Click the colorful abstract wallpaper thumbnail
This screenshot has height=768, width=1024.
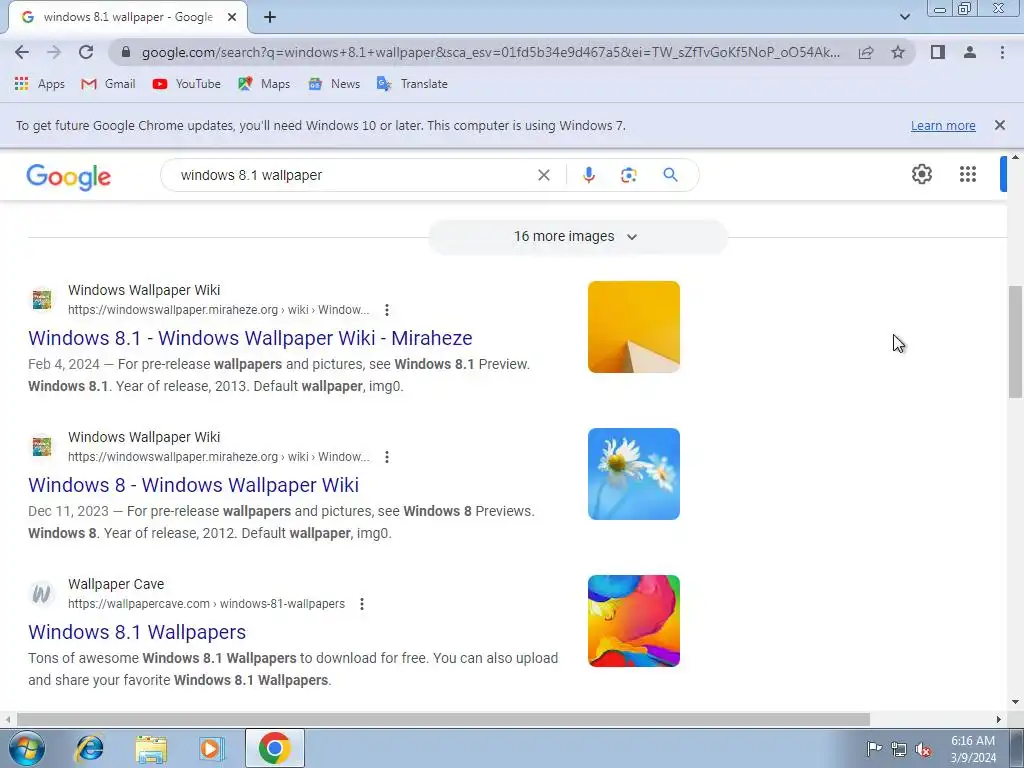coord(633,620)
